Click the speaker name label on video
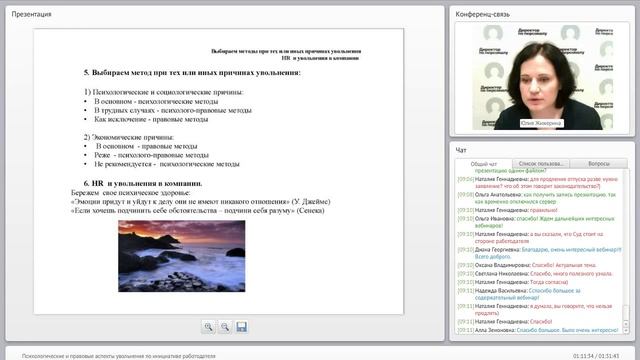The height and width of the screenshot is (360, 640). pyautogui.click(x=542, y=123)
